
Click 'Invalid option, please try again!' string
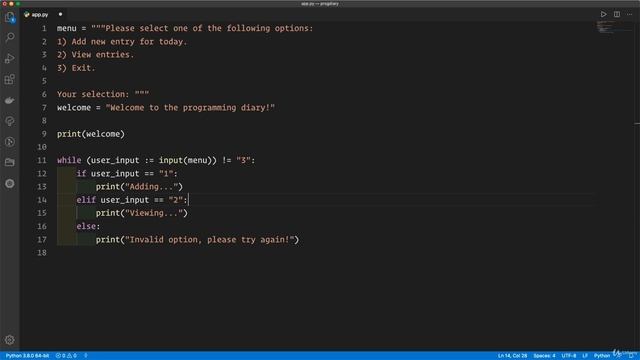coord(209,240)
